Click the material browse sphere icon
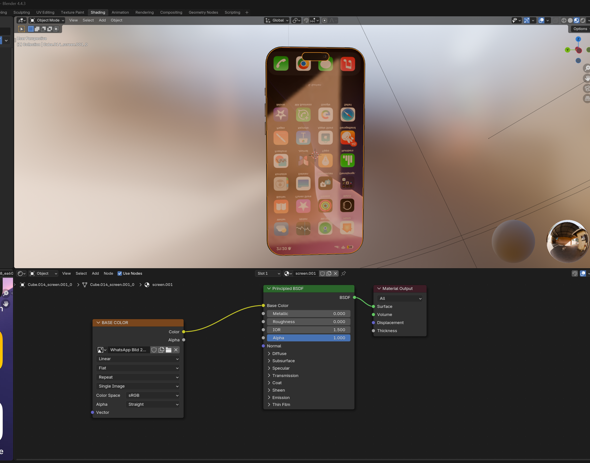Viewport: 590px width, 463px height. pos(288,274)
